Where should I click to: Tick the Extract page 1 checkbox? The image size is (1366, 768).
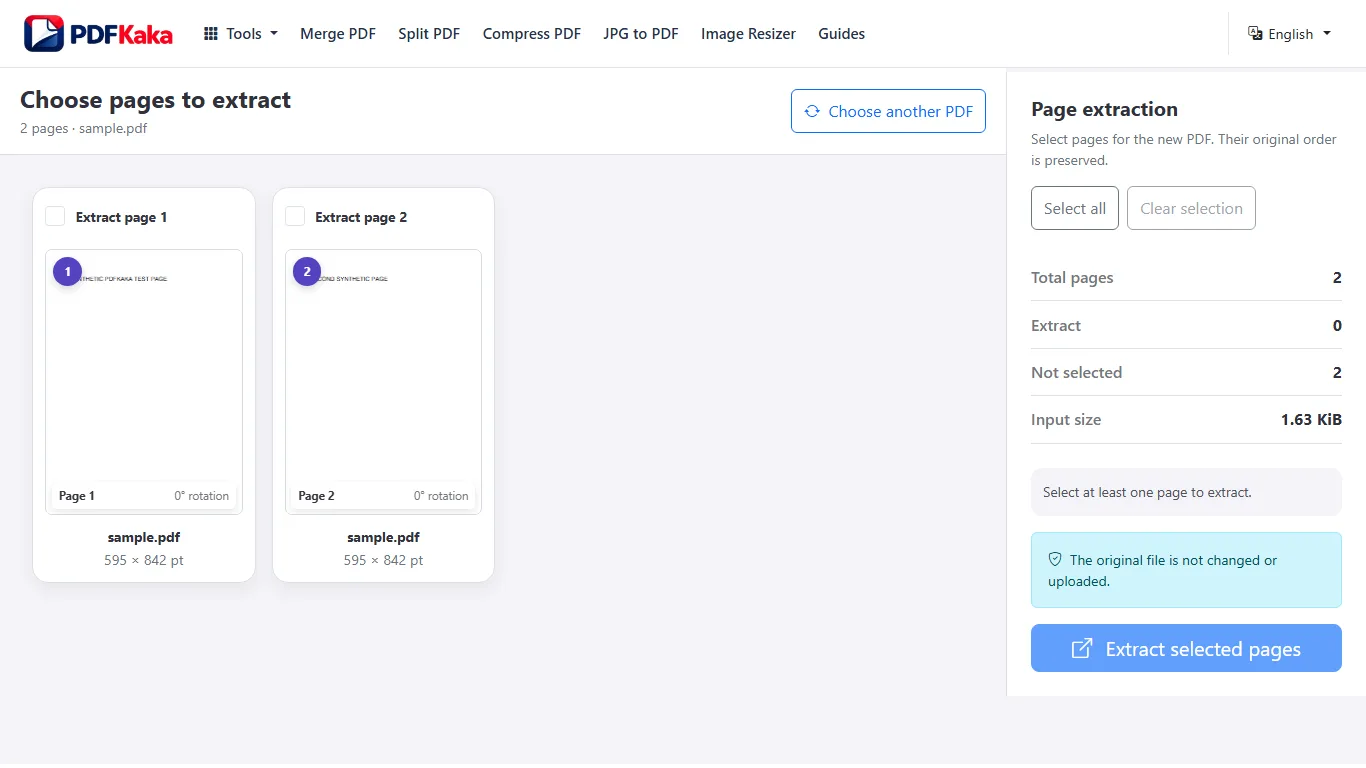(x=55, y=217)
